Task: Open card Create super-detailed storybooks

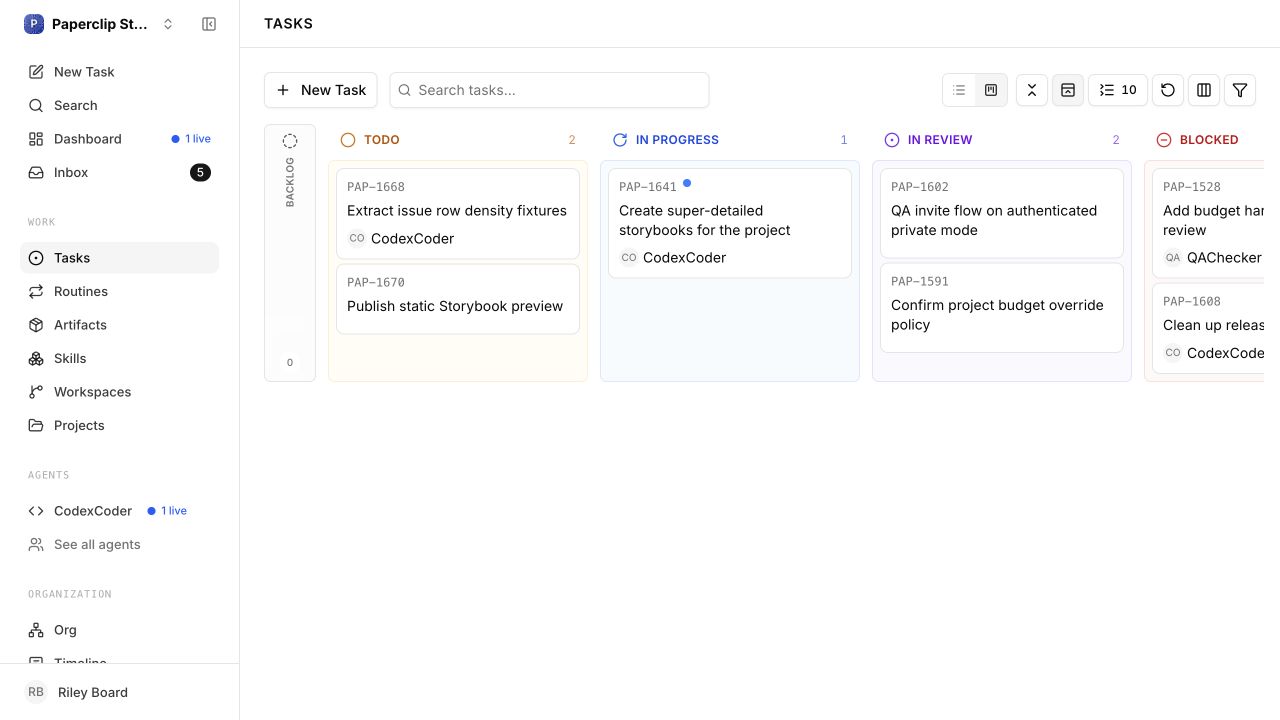Action: tap(730, 223)
